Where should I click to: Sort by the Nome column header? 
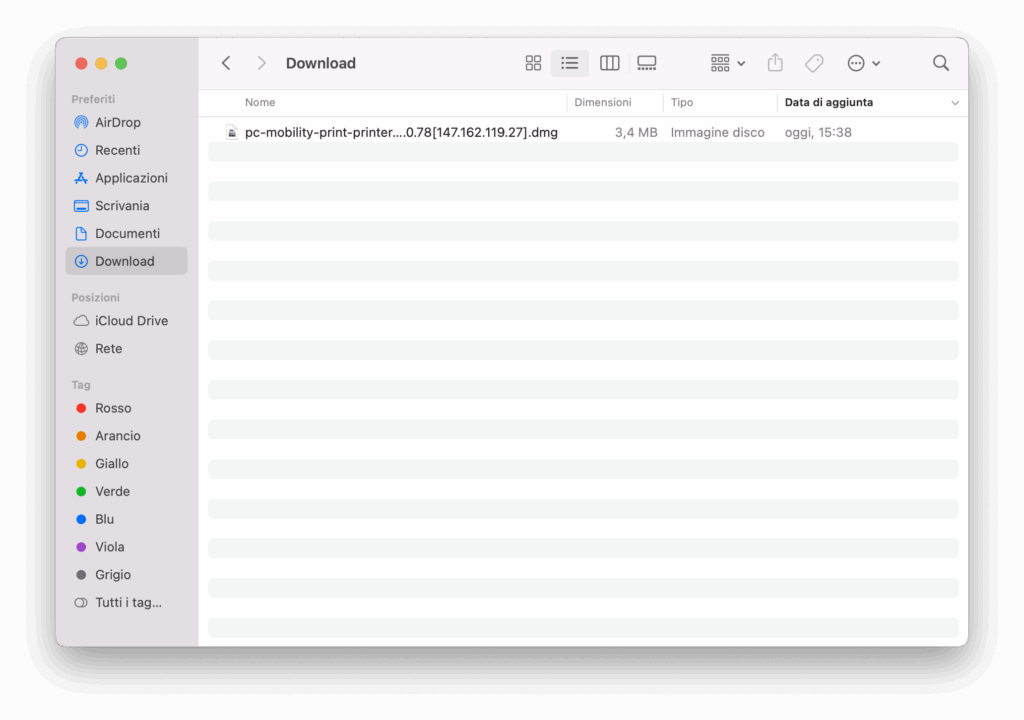tap(260, 103)
